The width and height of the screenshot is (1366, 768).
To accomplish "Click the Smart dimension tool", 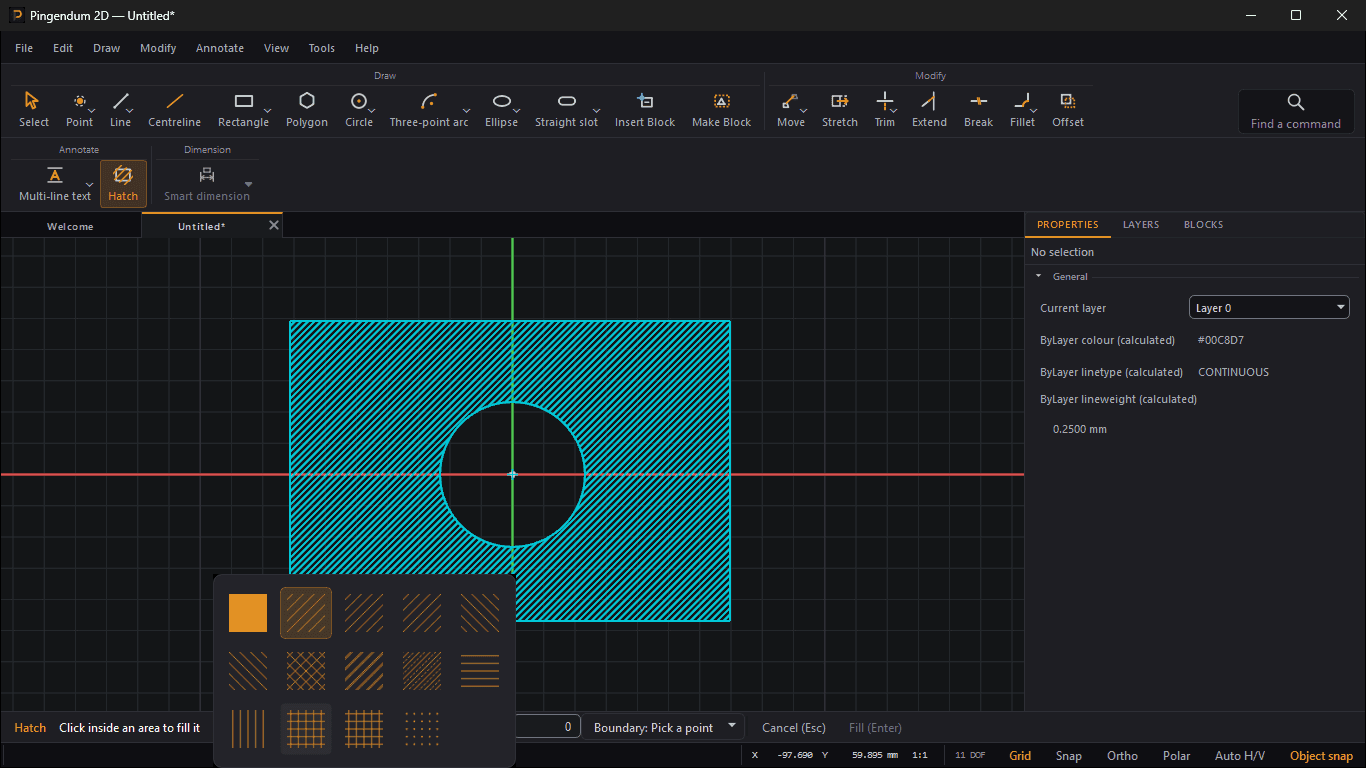I will 207,184.
